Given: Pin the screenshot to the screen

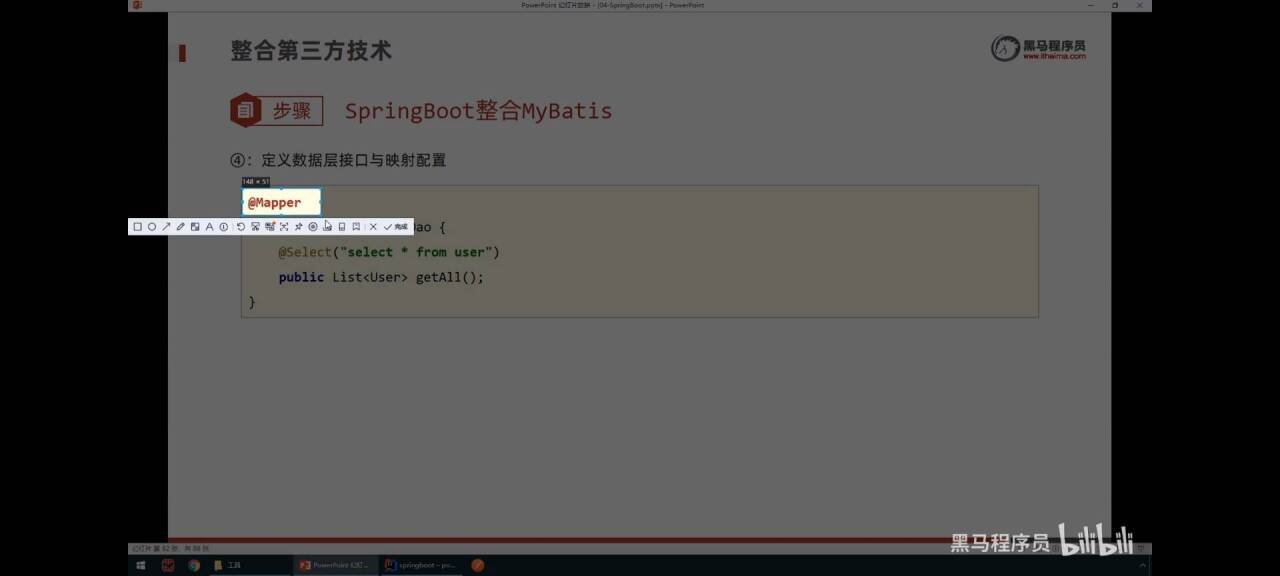Looking at the screenshot, I should point(298,227).
